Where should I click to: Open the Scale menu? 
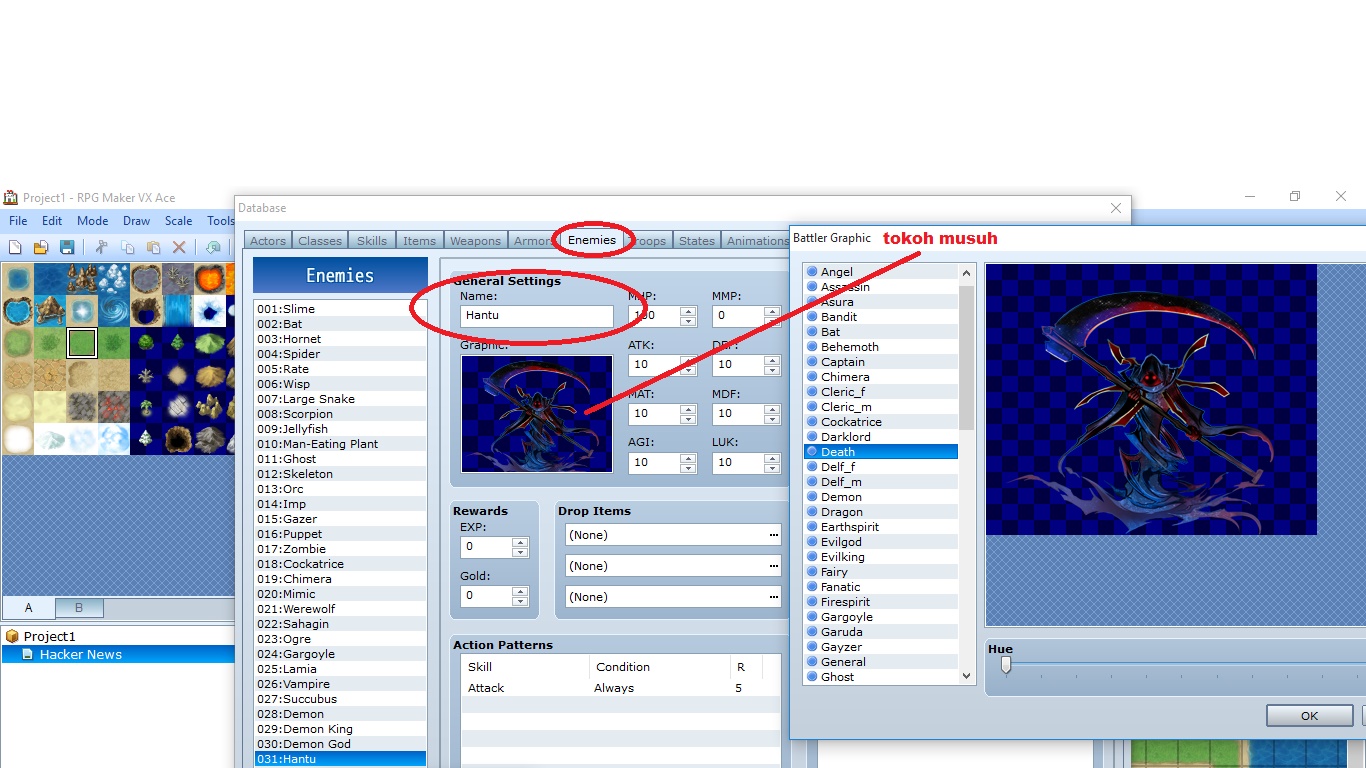pos(179,221)
